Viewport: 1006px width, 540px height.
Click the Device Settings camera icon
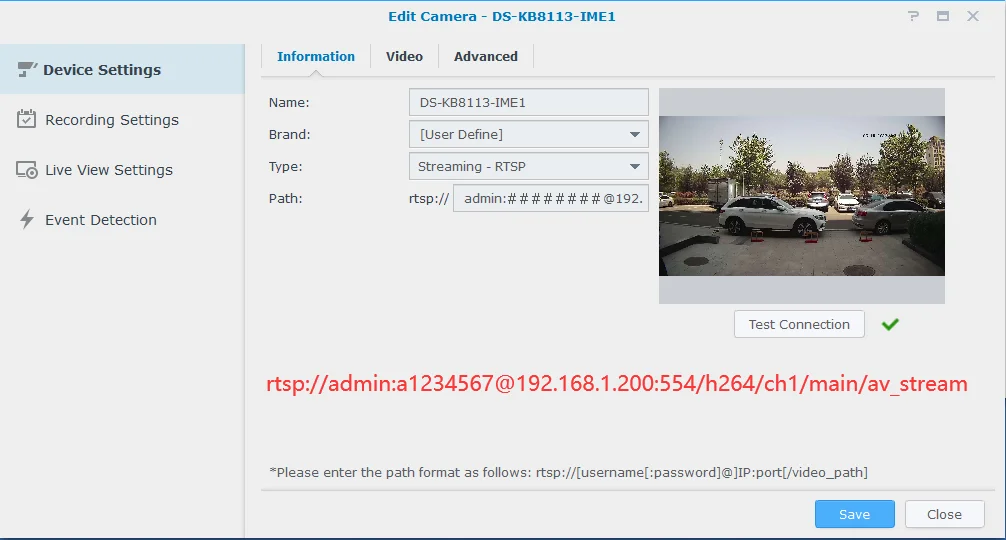[26, 69]
